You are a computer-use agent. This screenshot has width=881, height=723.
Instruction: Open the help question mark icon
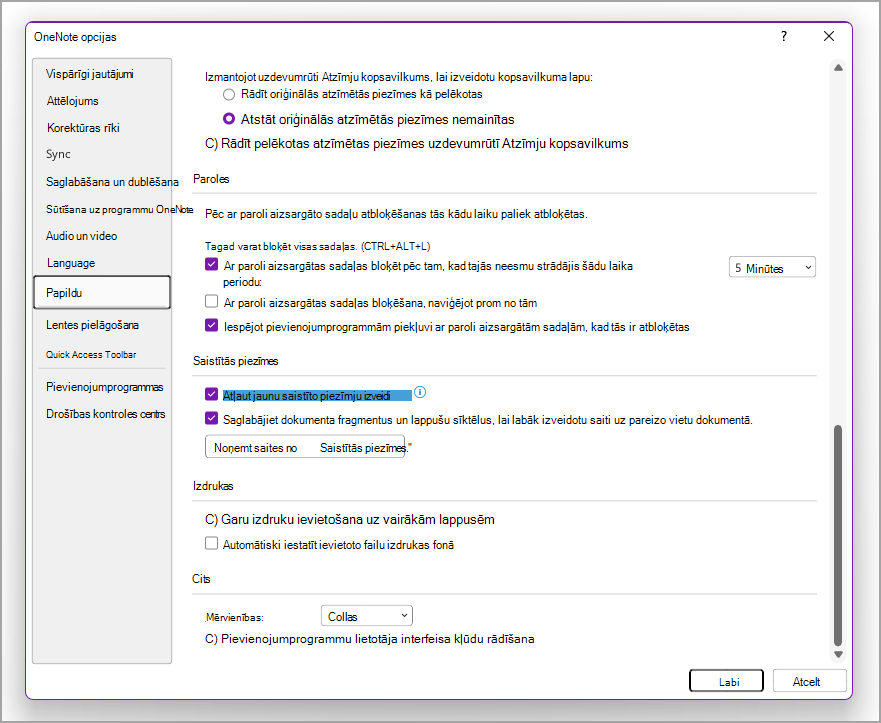click(784, 37)
